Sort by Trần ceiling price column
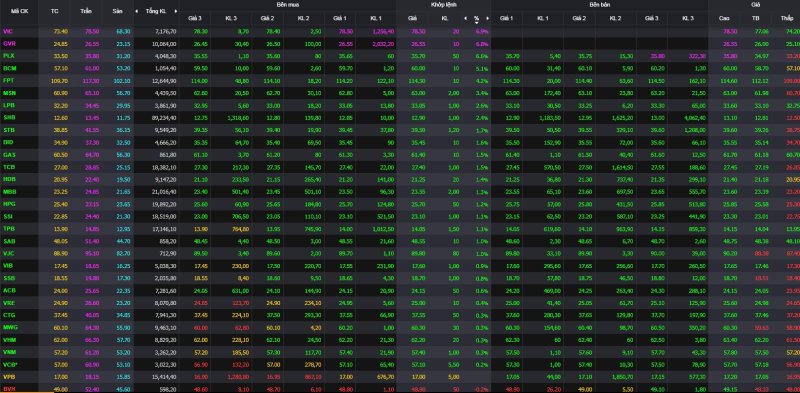Screen dimensions: 800x393 (x=85, y=11)
